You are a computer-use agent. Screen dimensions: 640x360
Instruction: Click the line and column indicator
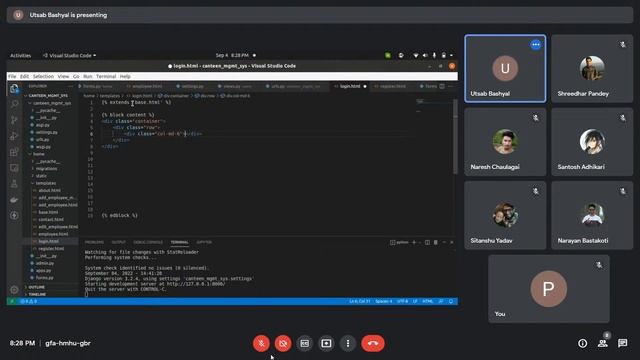tap(360, 301)
